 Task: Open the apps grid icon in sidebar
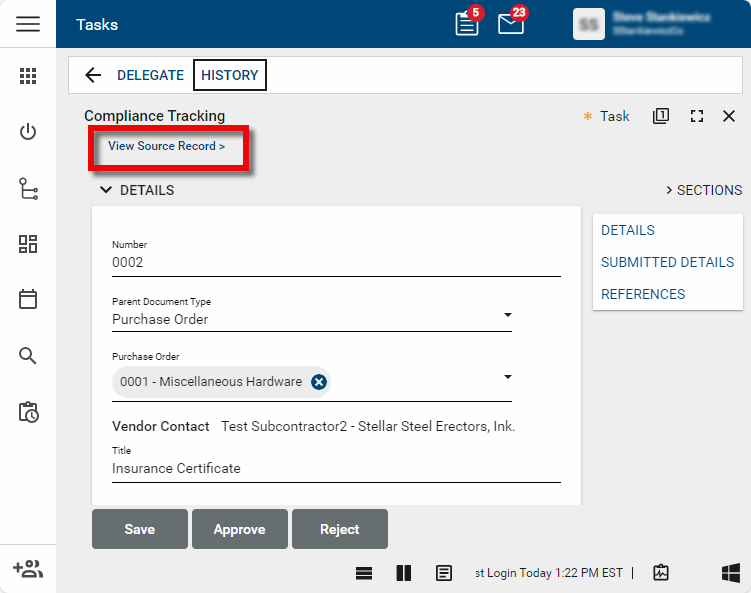tap(28, 76)
